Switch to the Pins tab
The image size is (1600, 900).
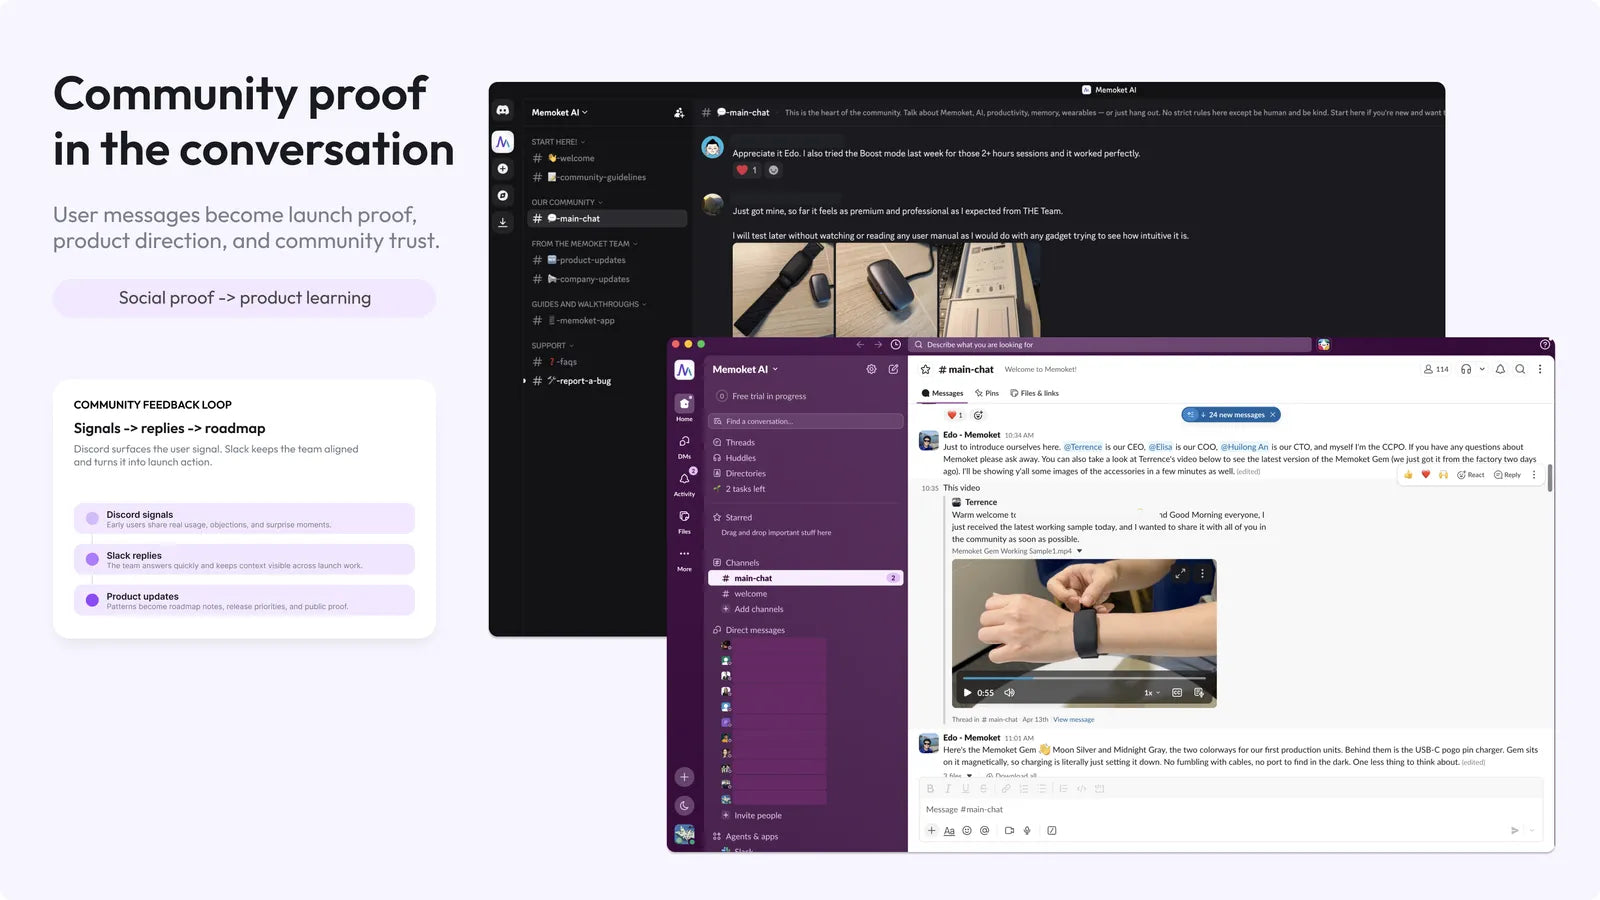[x=987, y=393]
